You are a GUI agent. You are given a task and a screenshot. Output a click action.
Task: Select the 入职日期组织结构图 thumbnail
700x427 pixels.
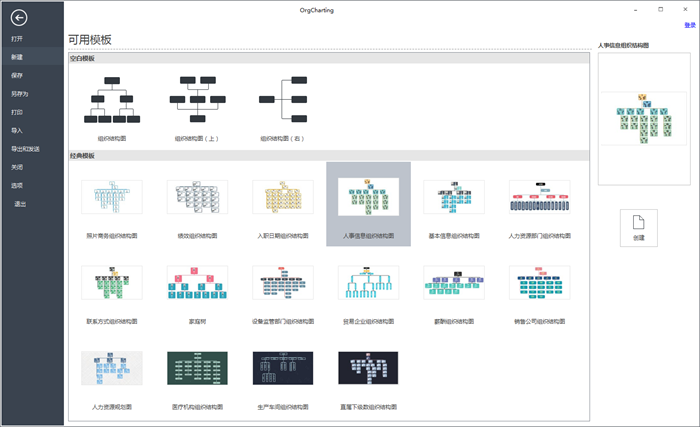coord(283,198)
